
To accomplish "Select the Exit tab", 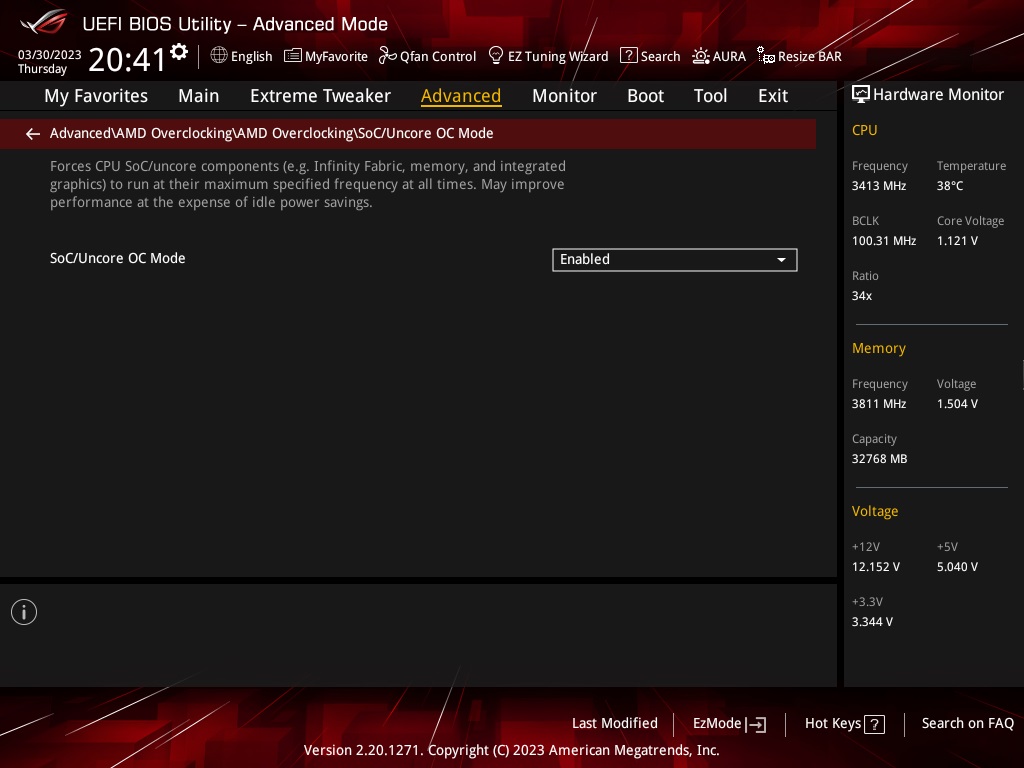I will [773, 96].
